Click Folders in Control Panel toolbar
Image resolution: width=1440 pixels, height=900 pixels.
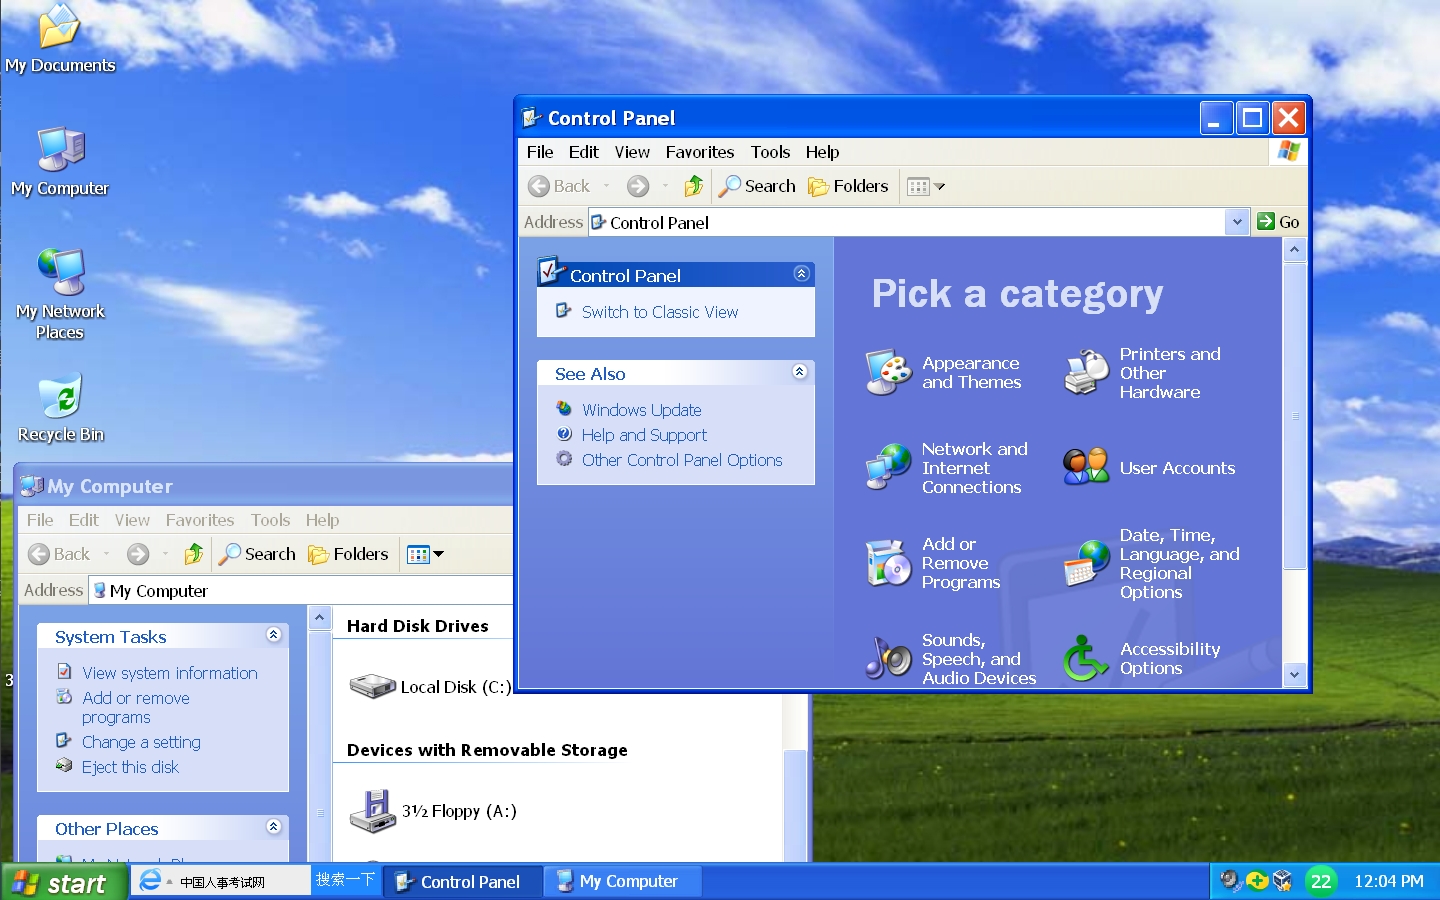click(848, 186)
